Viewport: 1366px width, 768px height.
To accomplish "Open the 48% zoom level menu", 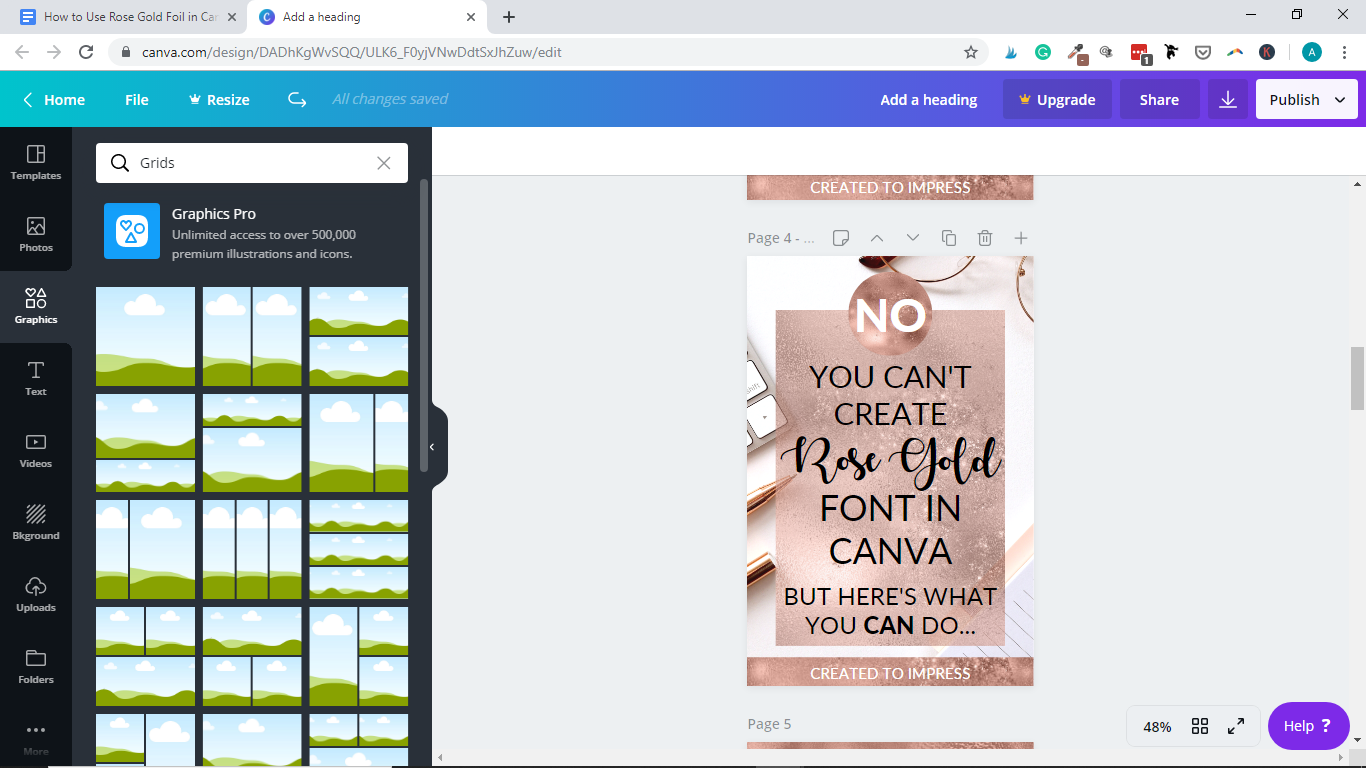I will coord(1157,727).
